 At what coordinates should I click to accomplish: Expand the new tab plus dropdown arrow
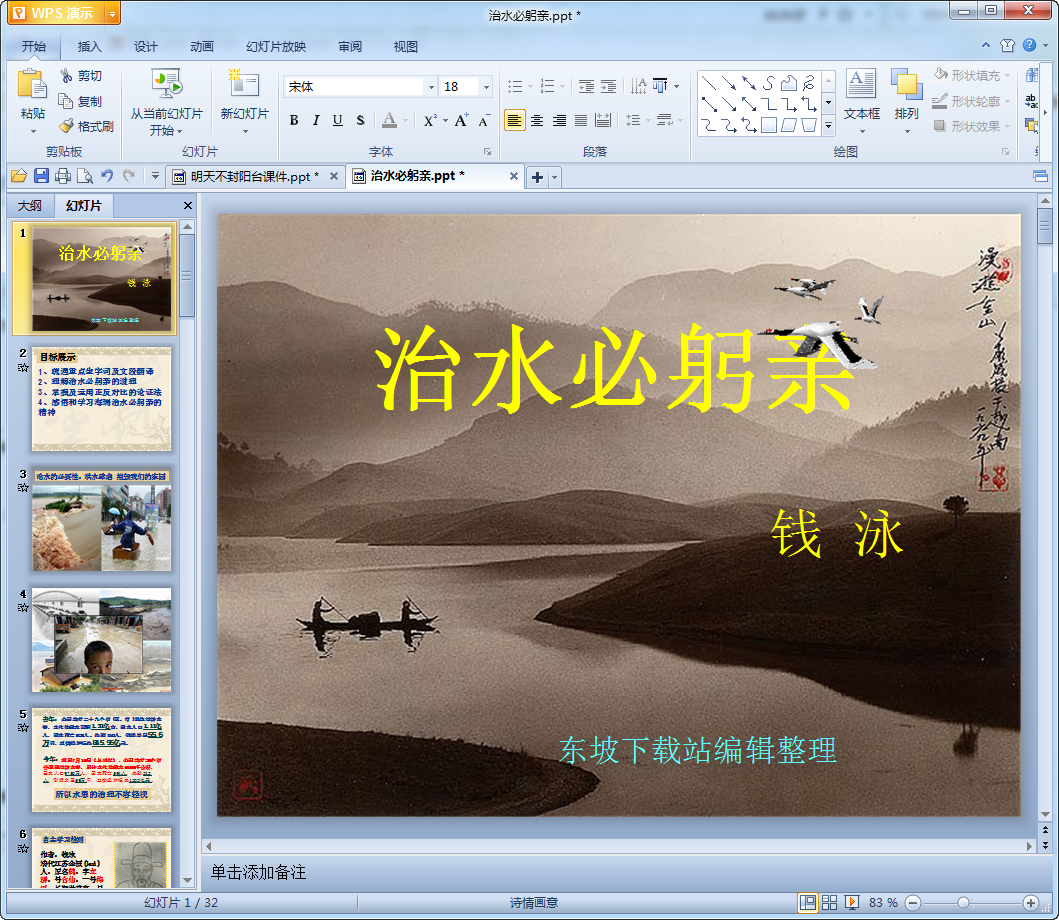(x=554, y=178)
